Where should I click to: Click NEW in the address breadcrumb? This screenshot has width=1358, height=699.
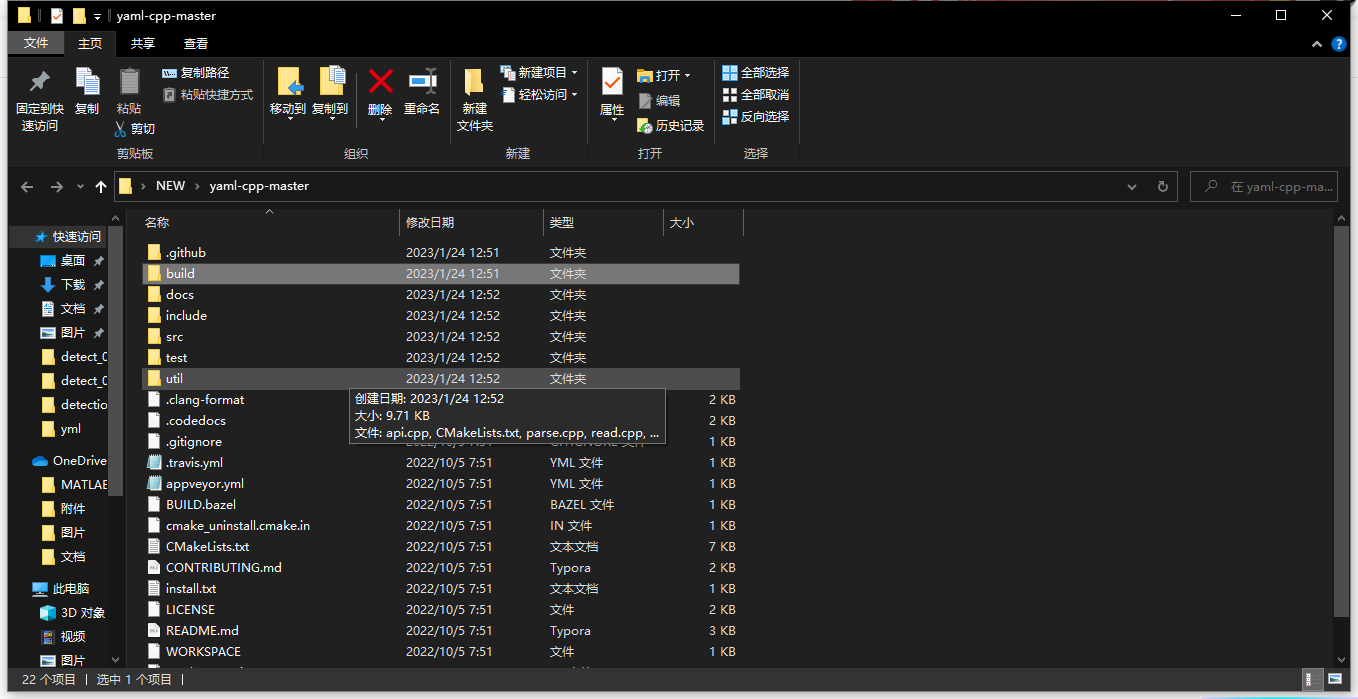(x=170, y=186)
